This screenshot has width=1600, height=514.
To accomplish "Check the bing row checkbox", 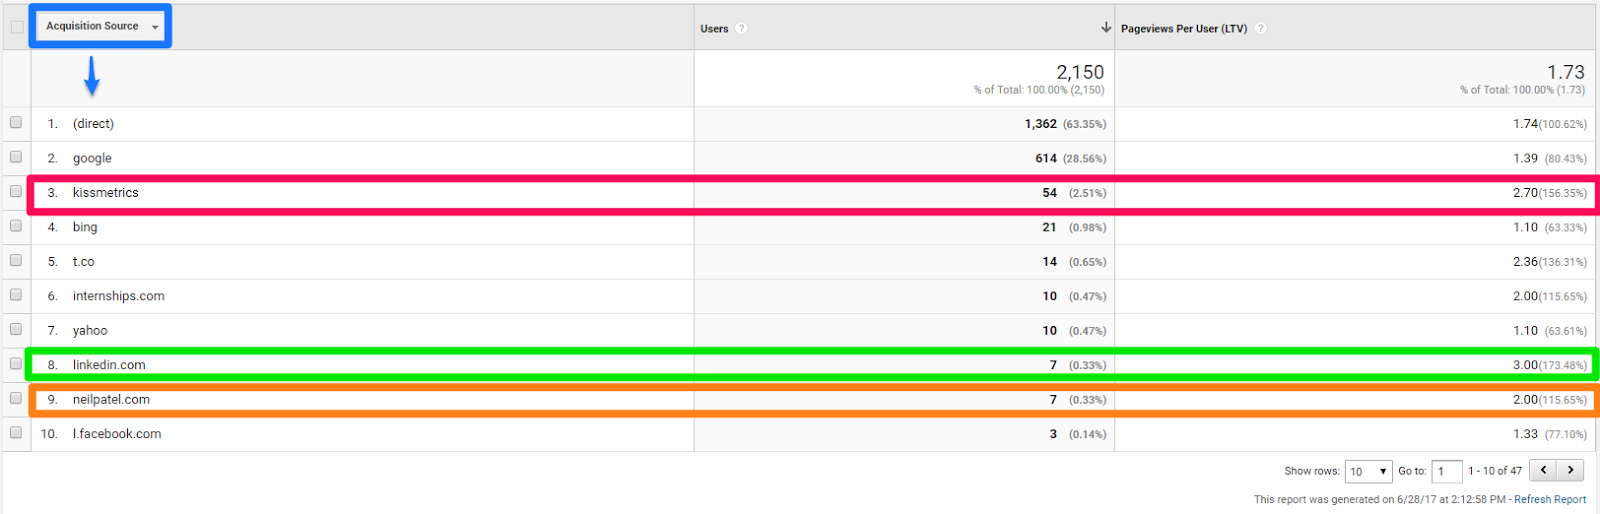I will pos(16,226).
